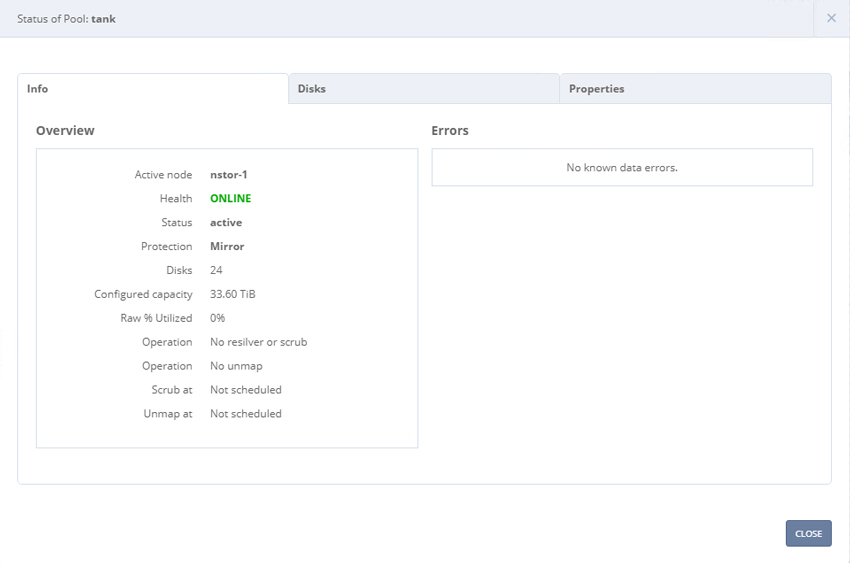Switch to the Disks tab
The image size is (850, 563).
424,89
